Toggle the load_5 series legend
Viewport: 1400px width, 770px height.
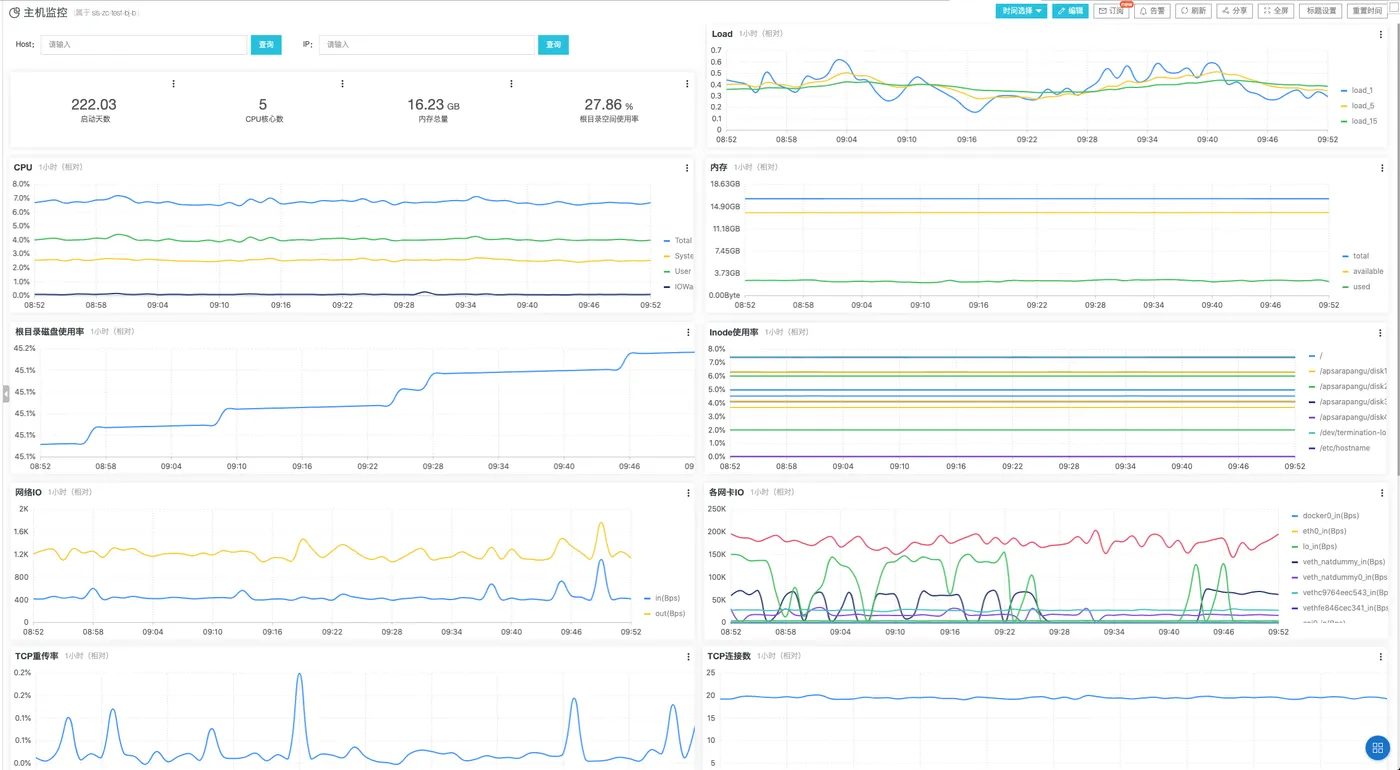coord(1357,105)
